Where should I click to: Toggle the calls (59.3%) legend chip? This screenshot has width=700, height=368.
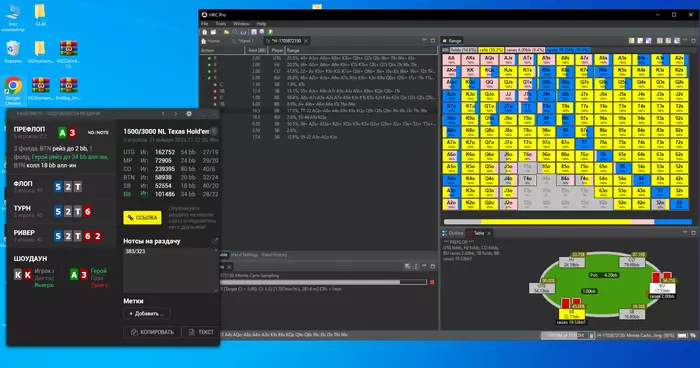point(491,50)
